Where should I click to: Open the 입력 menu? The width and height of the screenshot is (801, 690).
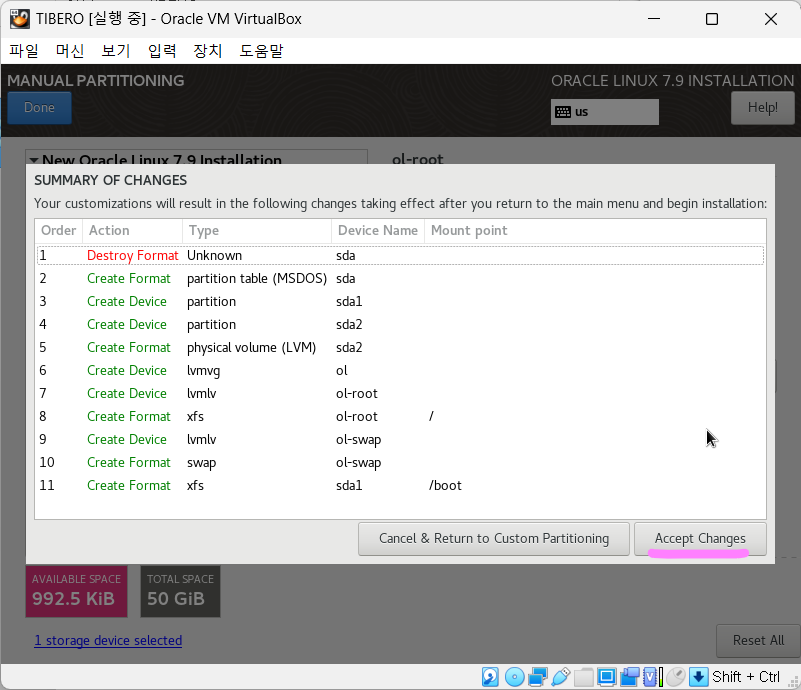coord(162,51)
